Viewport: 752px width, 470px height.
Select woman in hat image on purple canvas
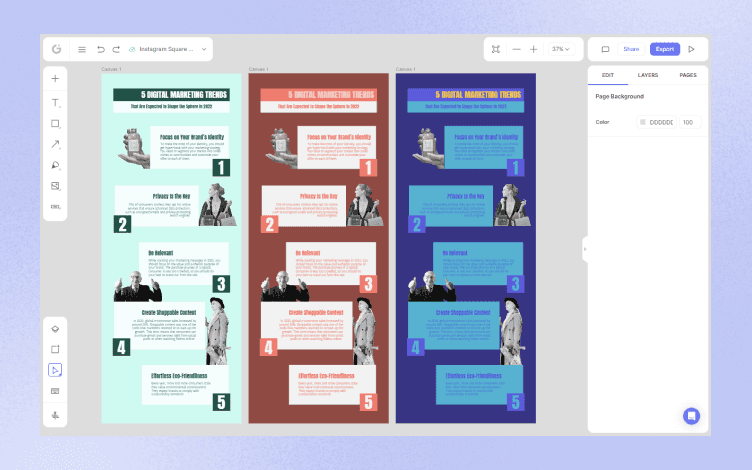point(512,331)
